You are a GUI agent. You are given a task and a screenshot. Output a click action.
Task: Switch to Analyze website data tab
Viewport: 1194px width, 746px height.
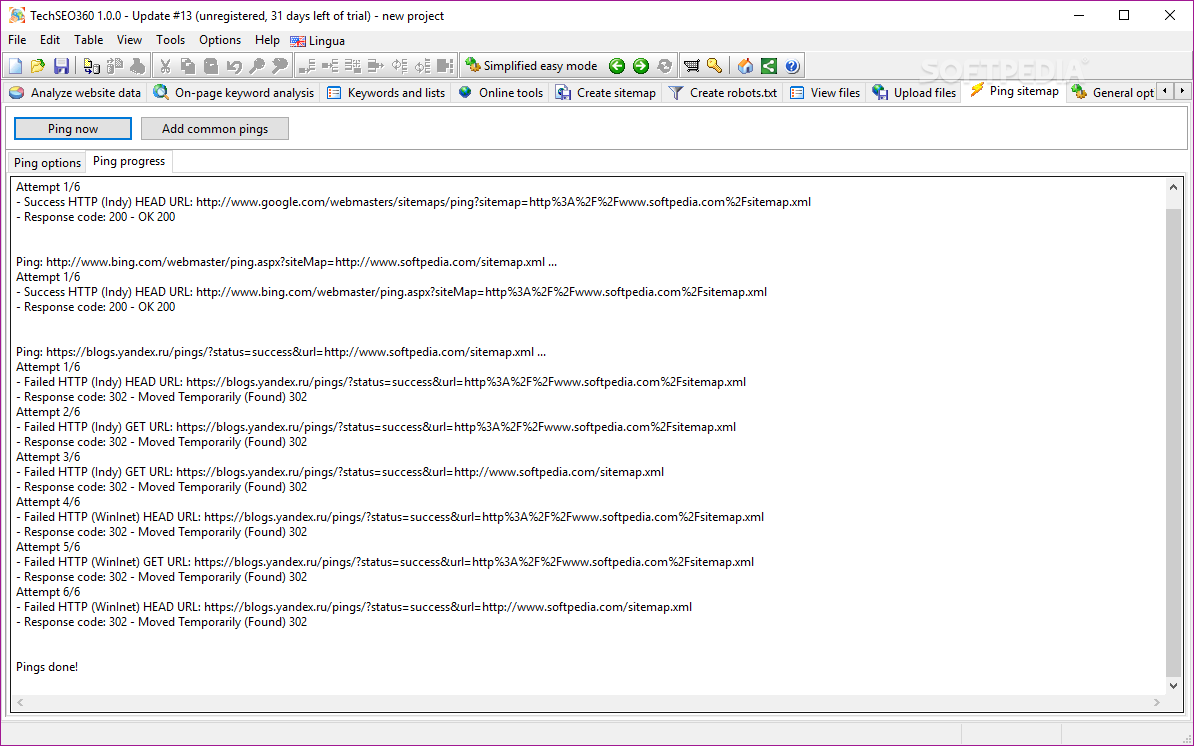[x=75, y=93]
